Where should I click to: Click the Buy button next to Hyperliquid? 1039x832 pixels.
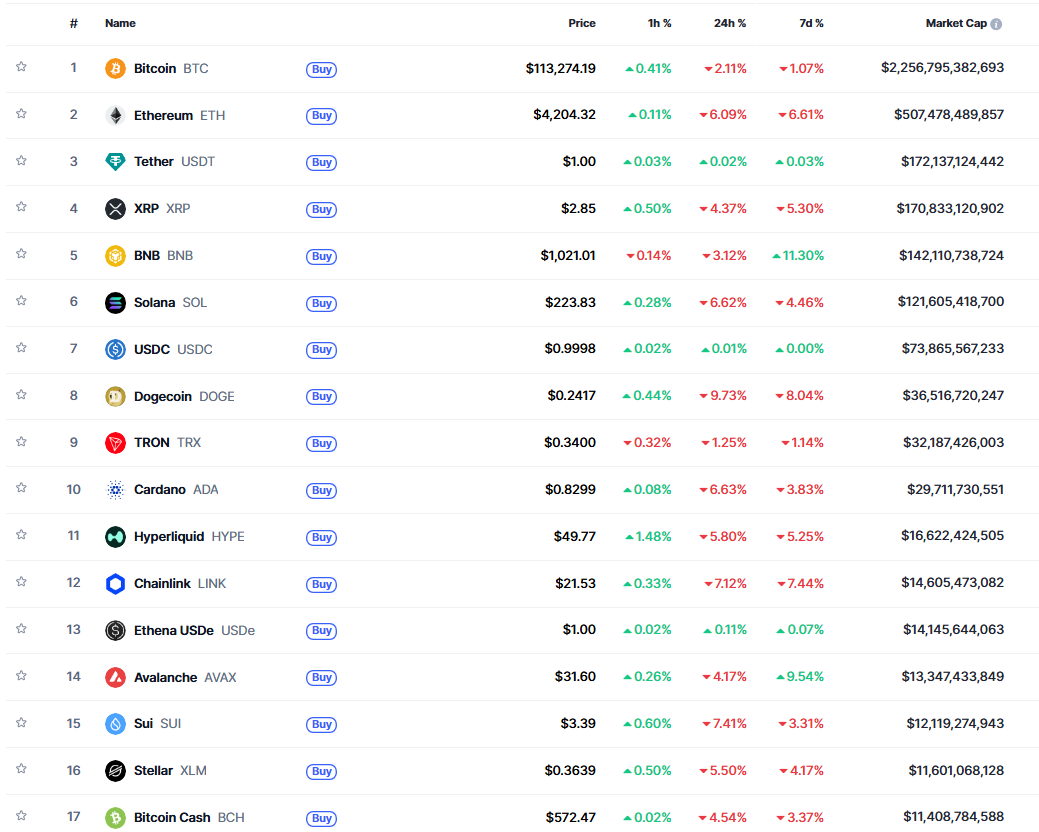321,537
